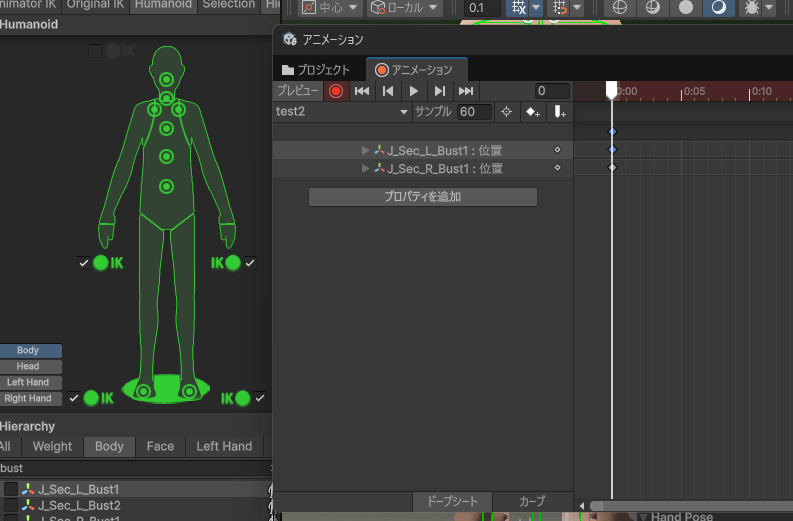Switch timeline view to カーブ
The height and width of the screenshot is (521, 793).
pos(533,501)
